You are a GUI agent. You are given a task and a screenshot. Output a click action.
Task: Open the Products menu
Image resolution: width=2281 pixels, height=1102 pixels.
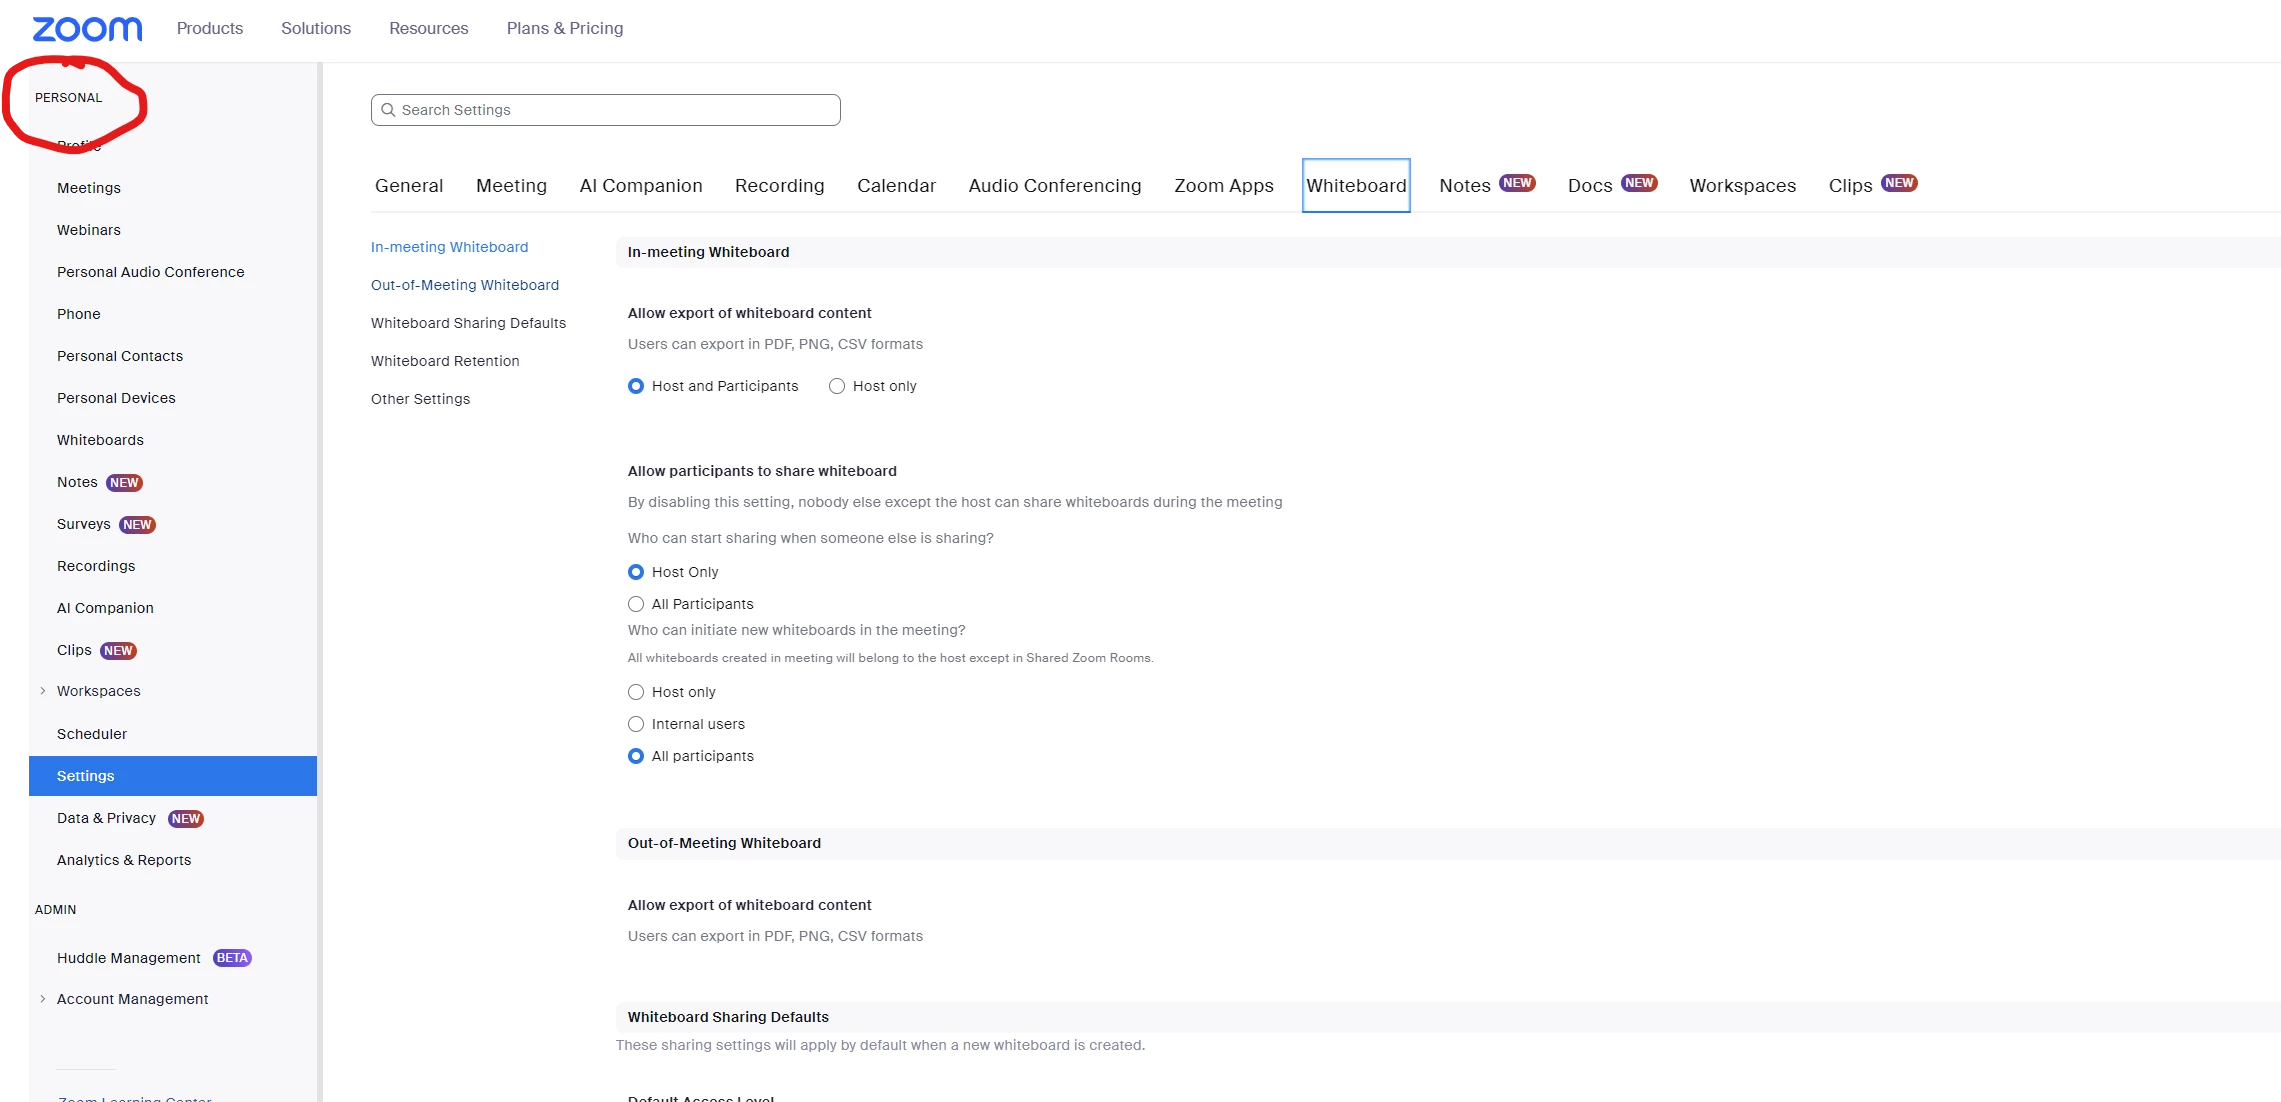210,28
